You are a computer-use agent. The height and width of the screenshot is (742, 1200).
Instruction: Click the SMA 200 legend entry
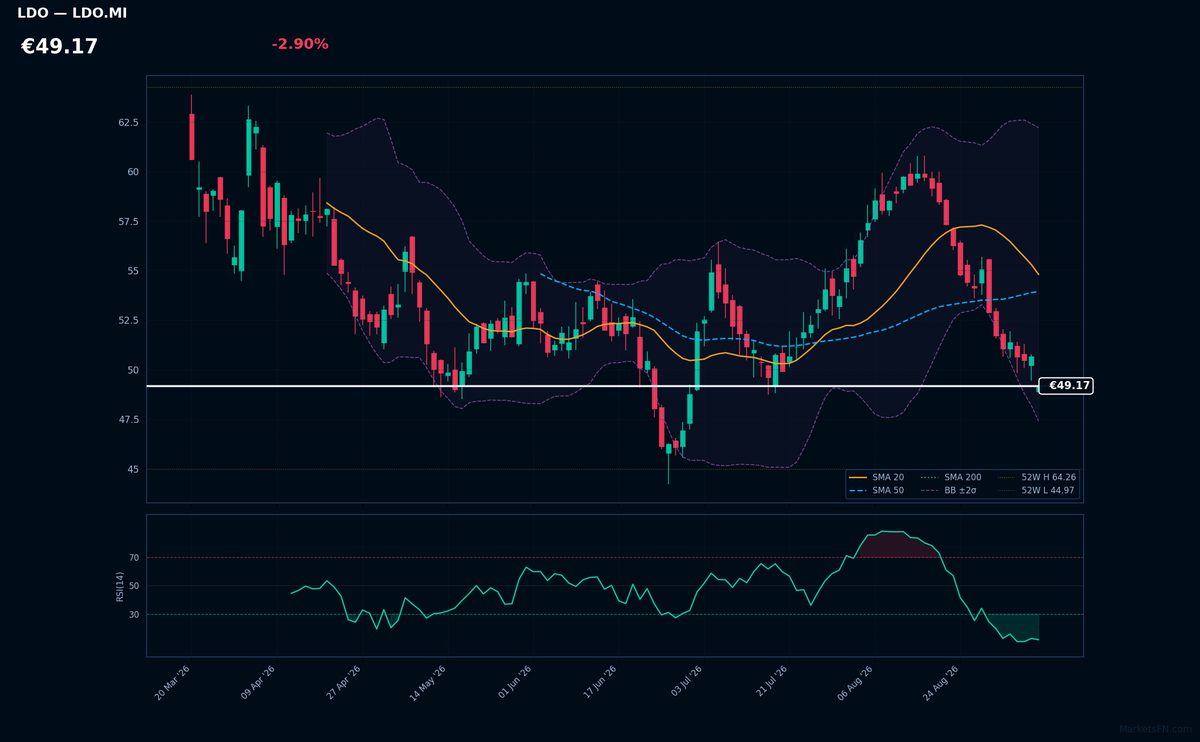(x=950, y=478)
